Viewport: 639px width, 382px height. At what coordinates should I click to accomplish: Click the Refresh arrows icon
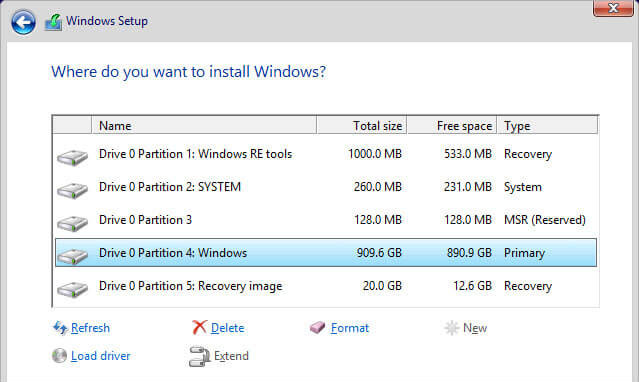point(60,327)
